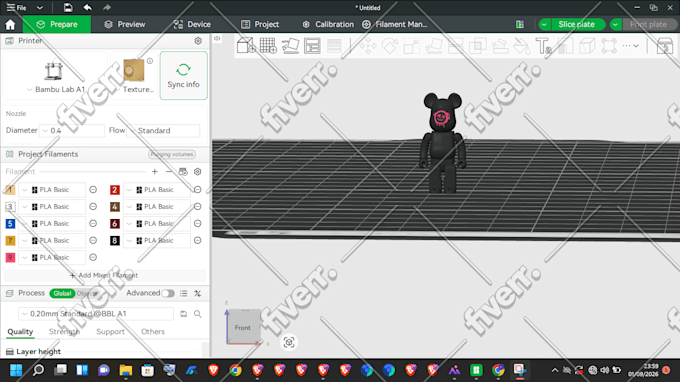680x382 pixels.
Task: Click the Add plate grid icon
Action: point(268,46)
